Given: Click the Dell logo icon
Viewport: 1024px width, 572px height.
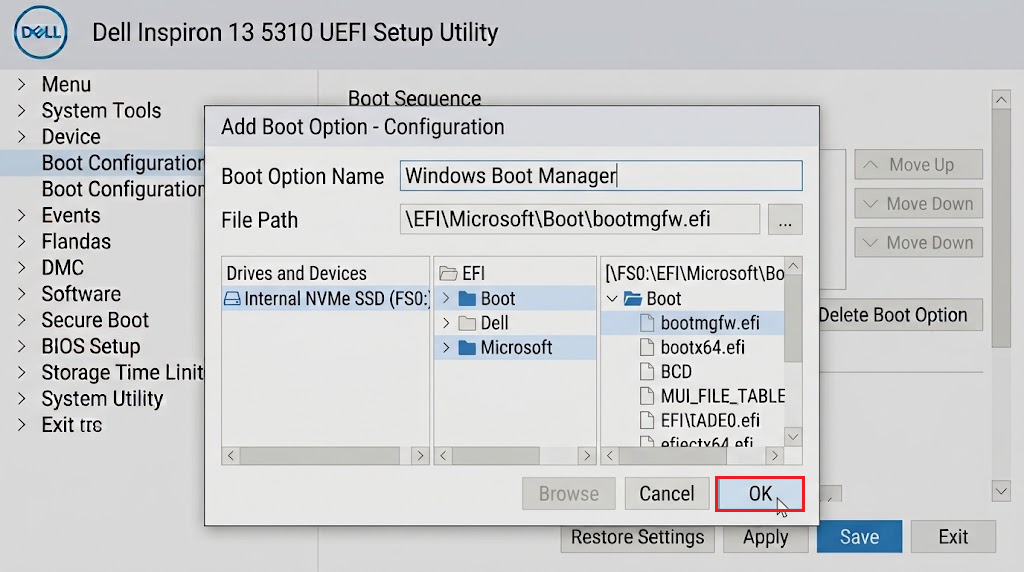Looking at the screenshot, I should coord(40,32).
